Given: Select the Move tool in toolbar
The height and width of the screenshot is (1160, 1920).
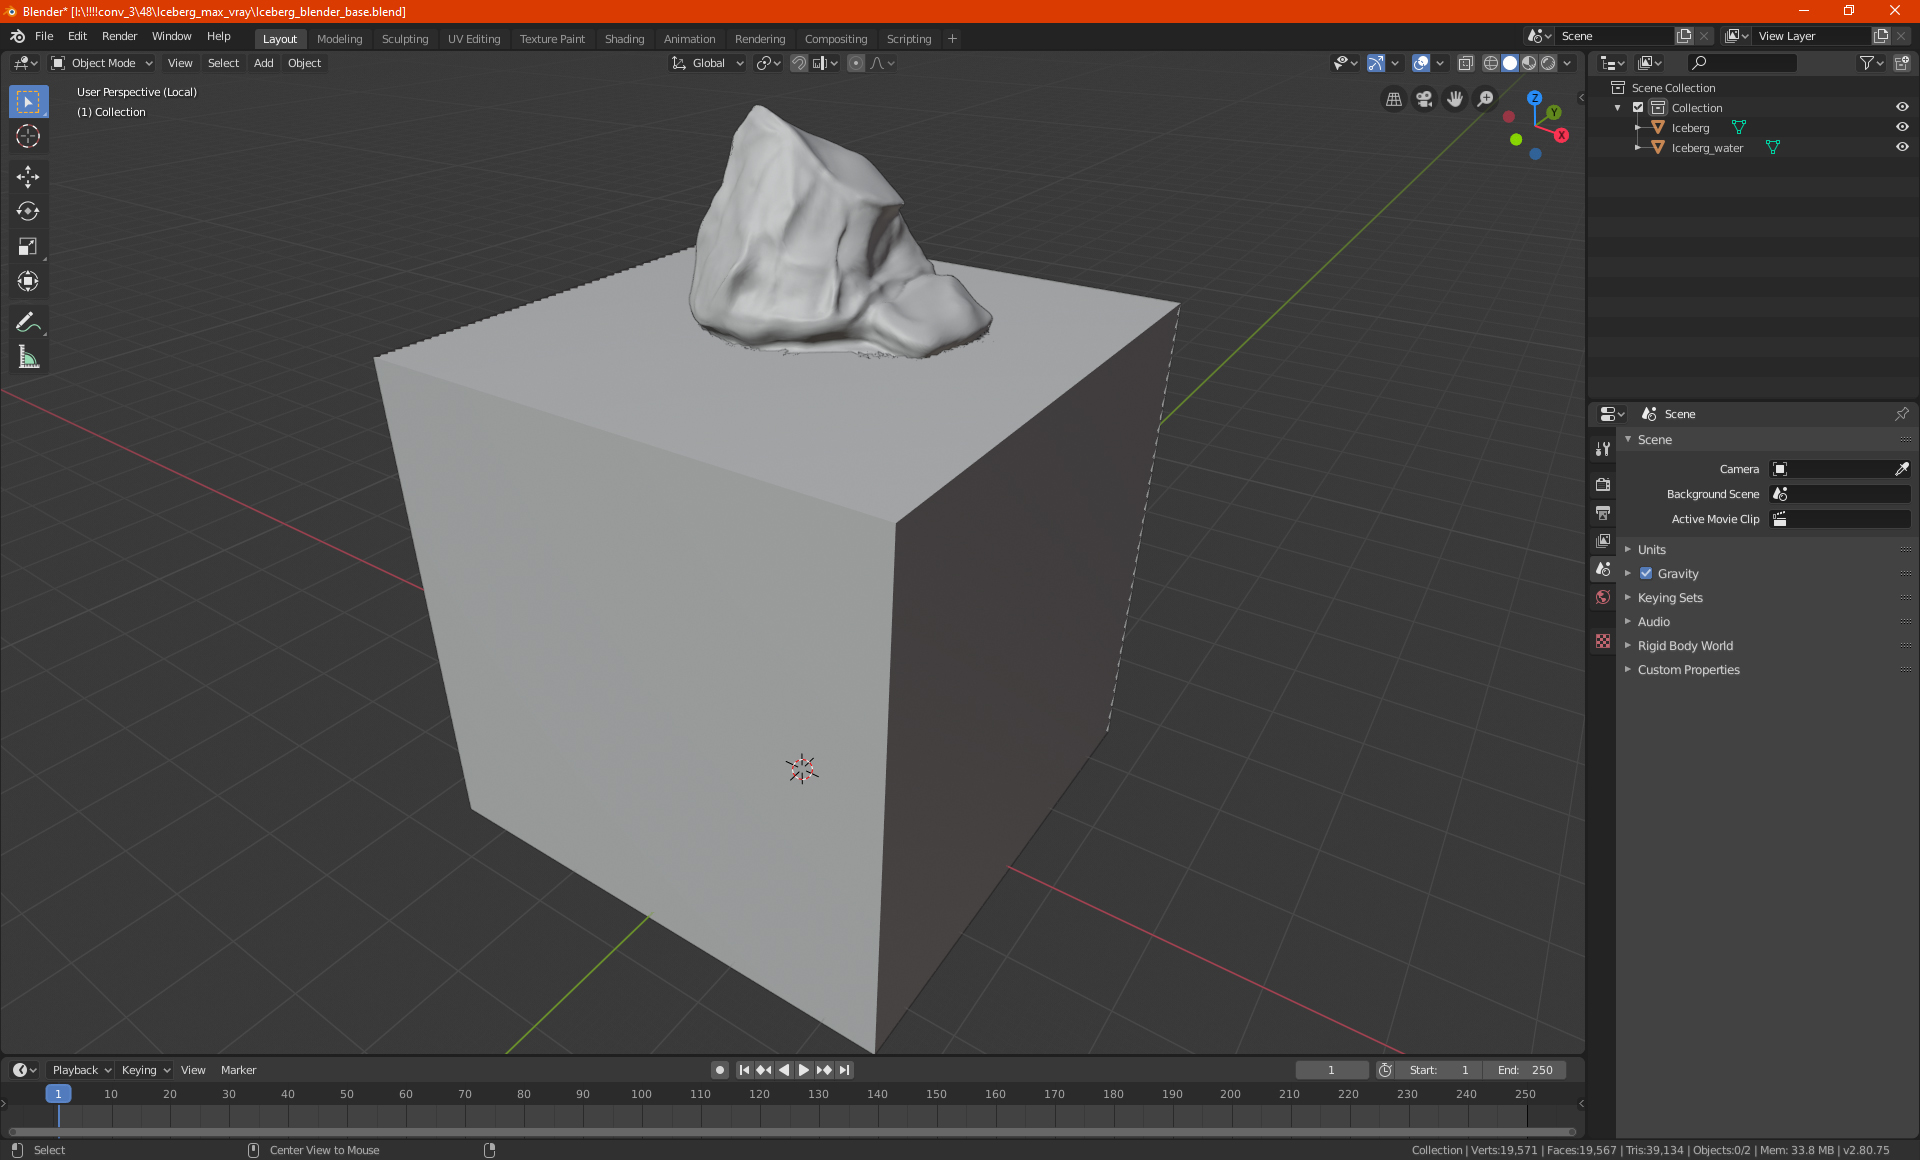Looking at the screenshot, I should pyautogui.click(x=28, y=177).
